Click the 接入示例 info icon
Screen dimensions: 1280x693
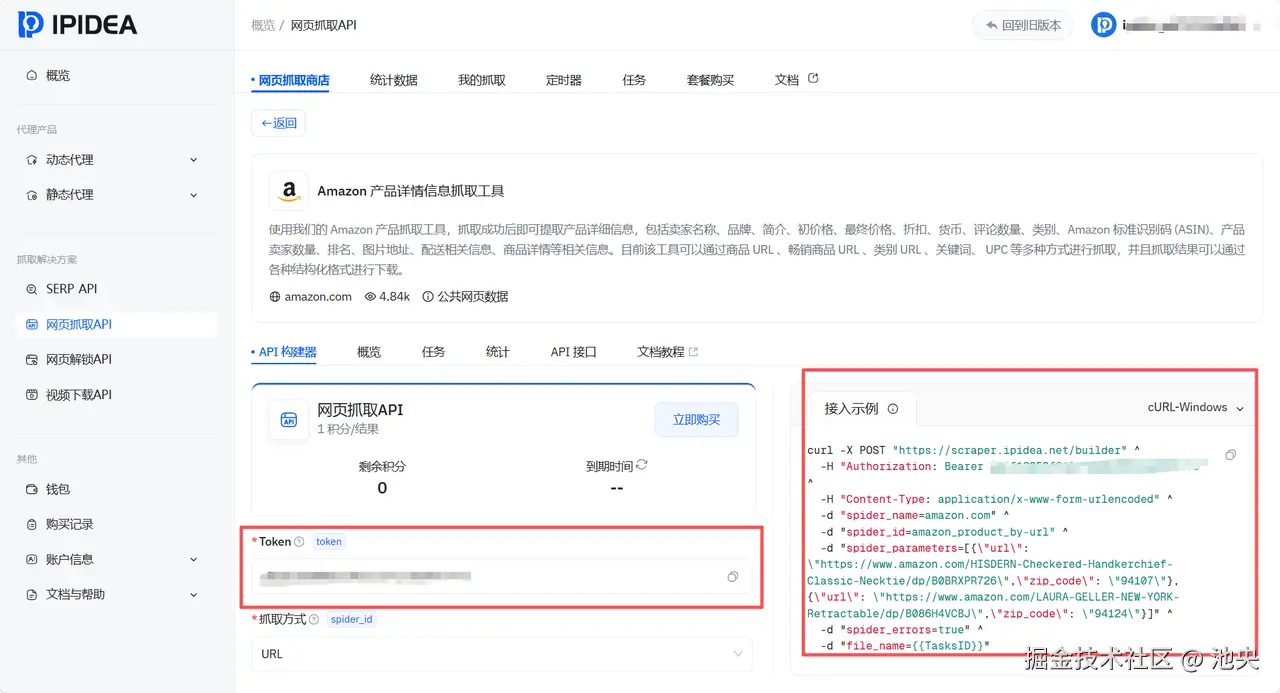click(x=893, y=409)
